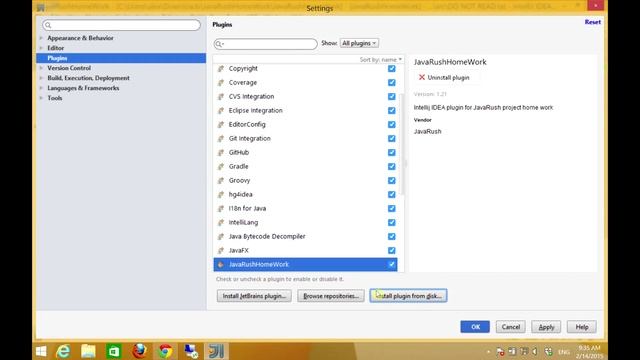Open Chrome from taskbar
This screenshot has width=640, height=360.
[165, 351]
